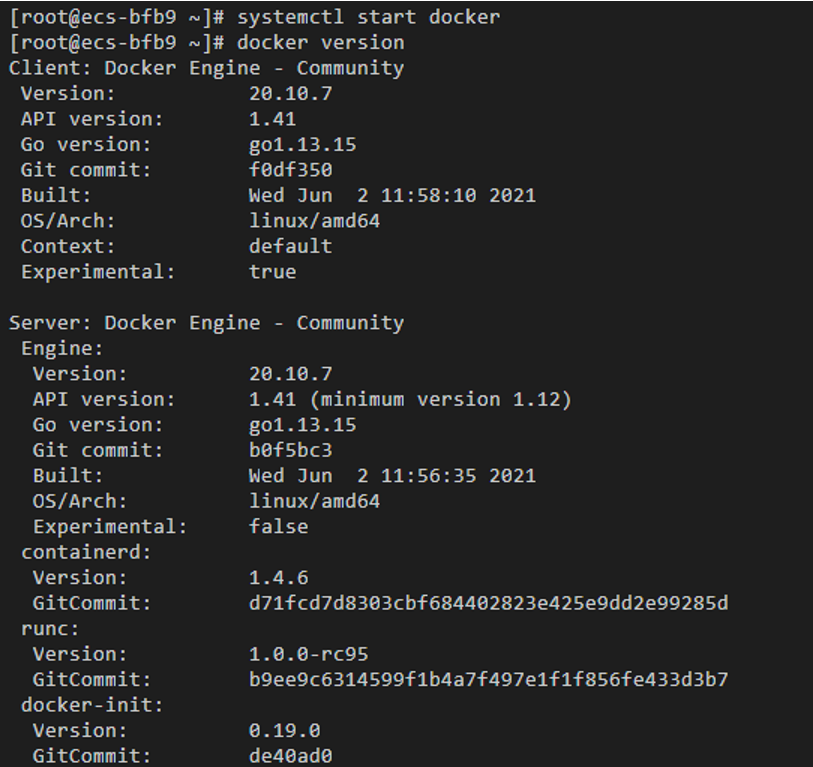
Task: Click the containerd version 1.4.6
Action: (x=278, y=577)
